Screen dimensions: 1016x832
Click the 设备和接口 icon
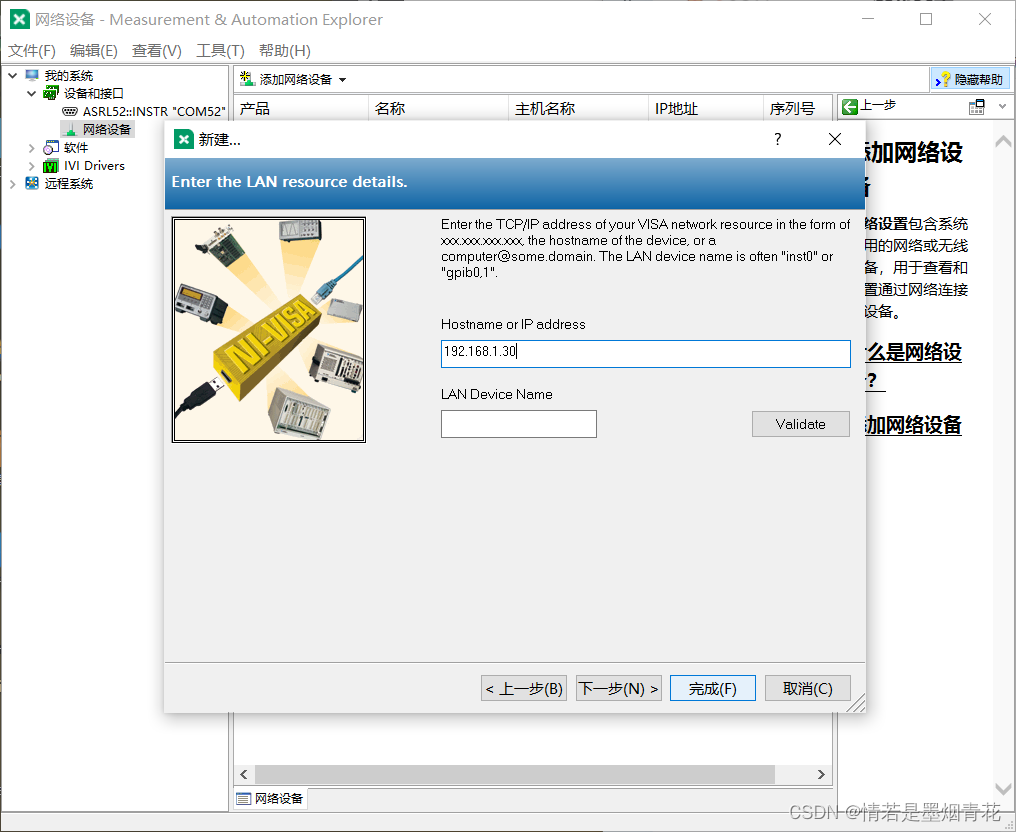pyautogui.click(x=51, y=93)
